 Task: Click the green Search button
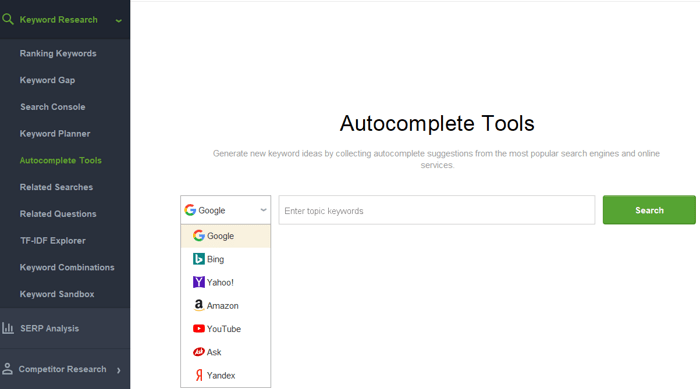[649, 210]
